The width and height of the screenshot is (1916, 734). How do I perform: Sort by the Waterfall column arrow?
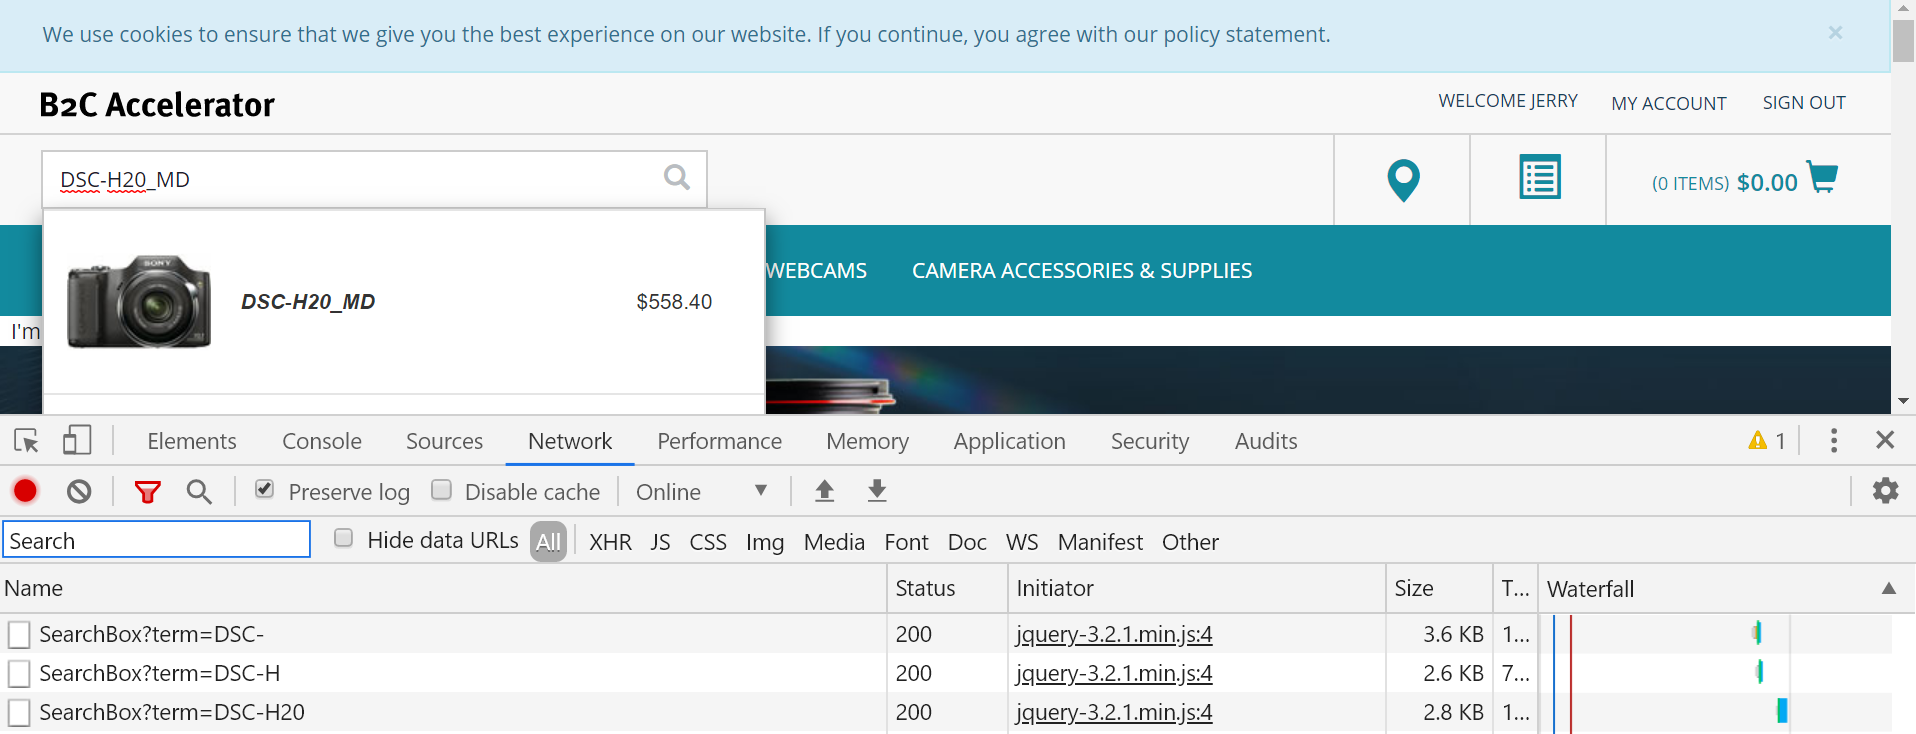coord(1888,588)
